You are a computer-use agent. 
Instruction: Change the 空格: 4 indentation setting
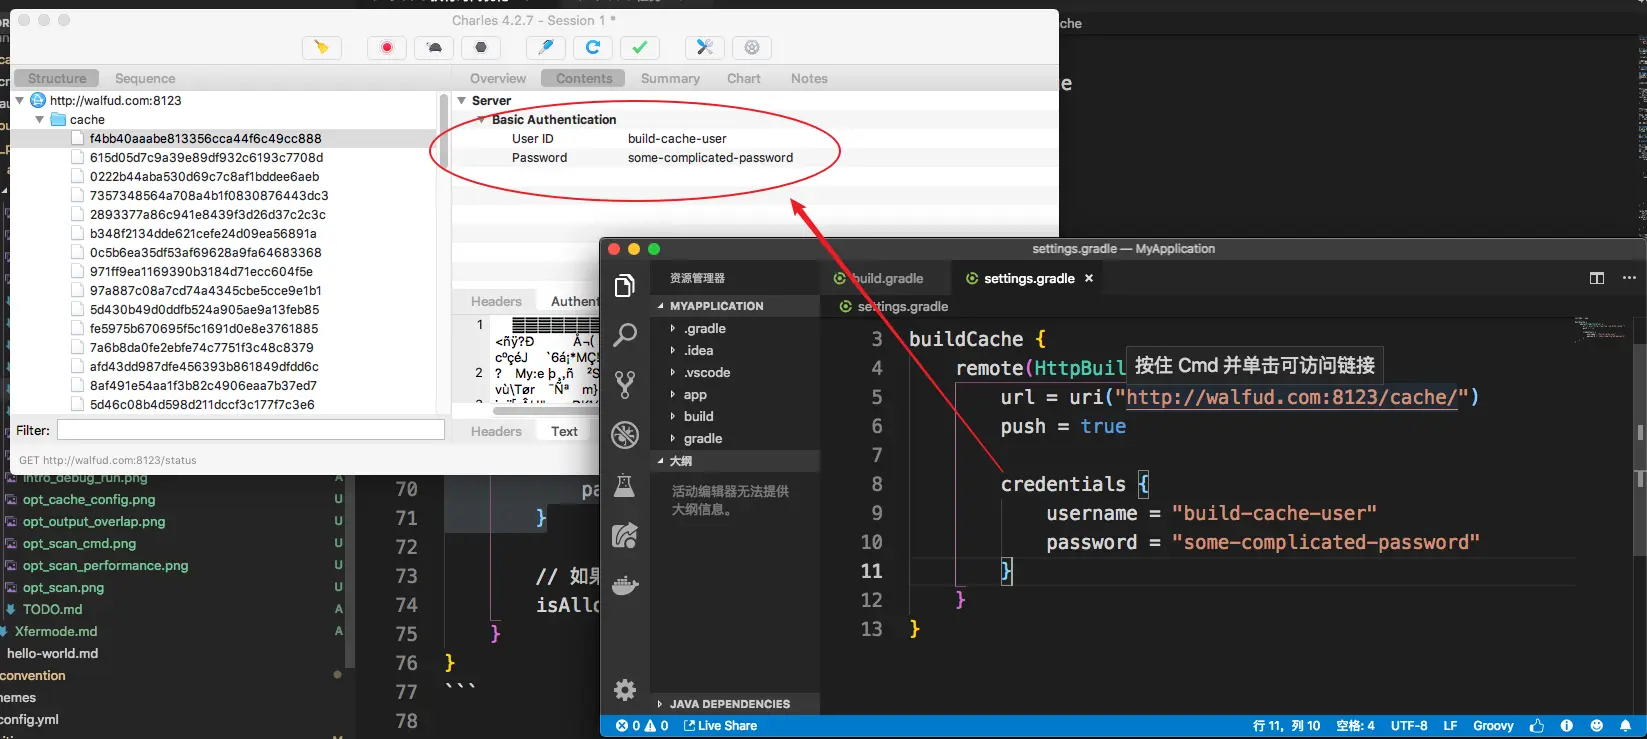[x=1355, y=726]
